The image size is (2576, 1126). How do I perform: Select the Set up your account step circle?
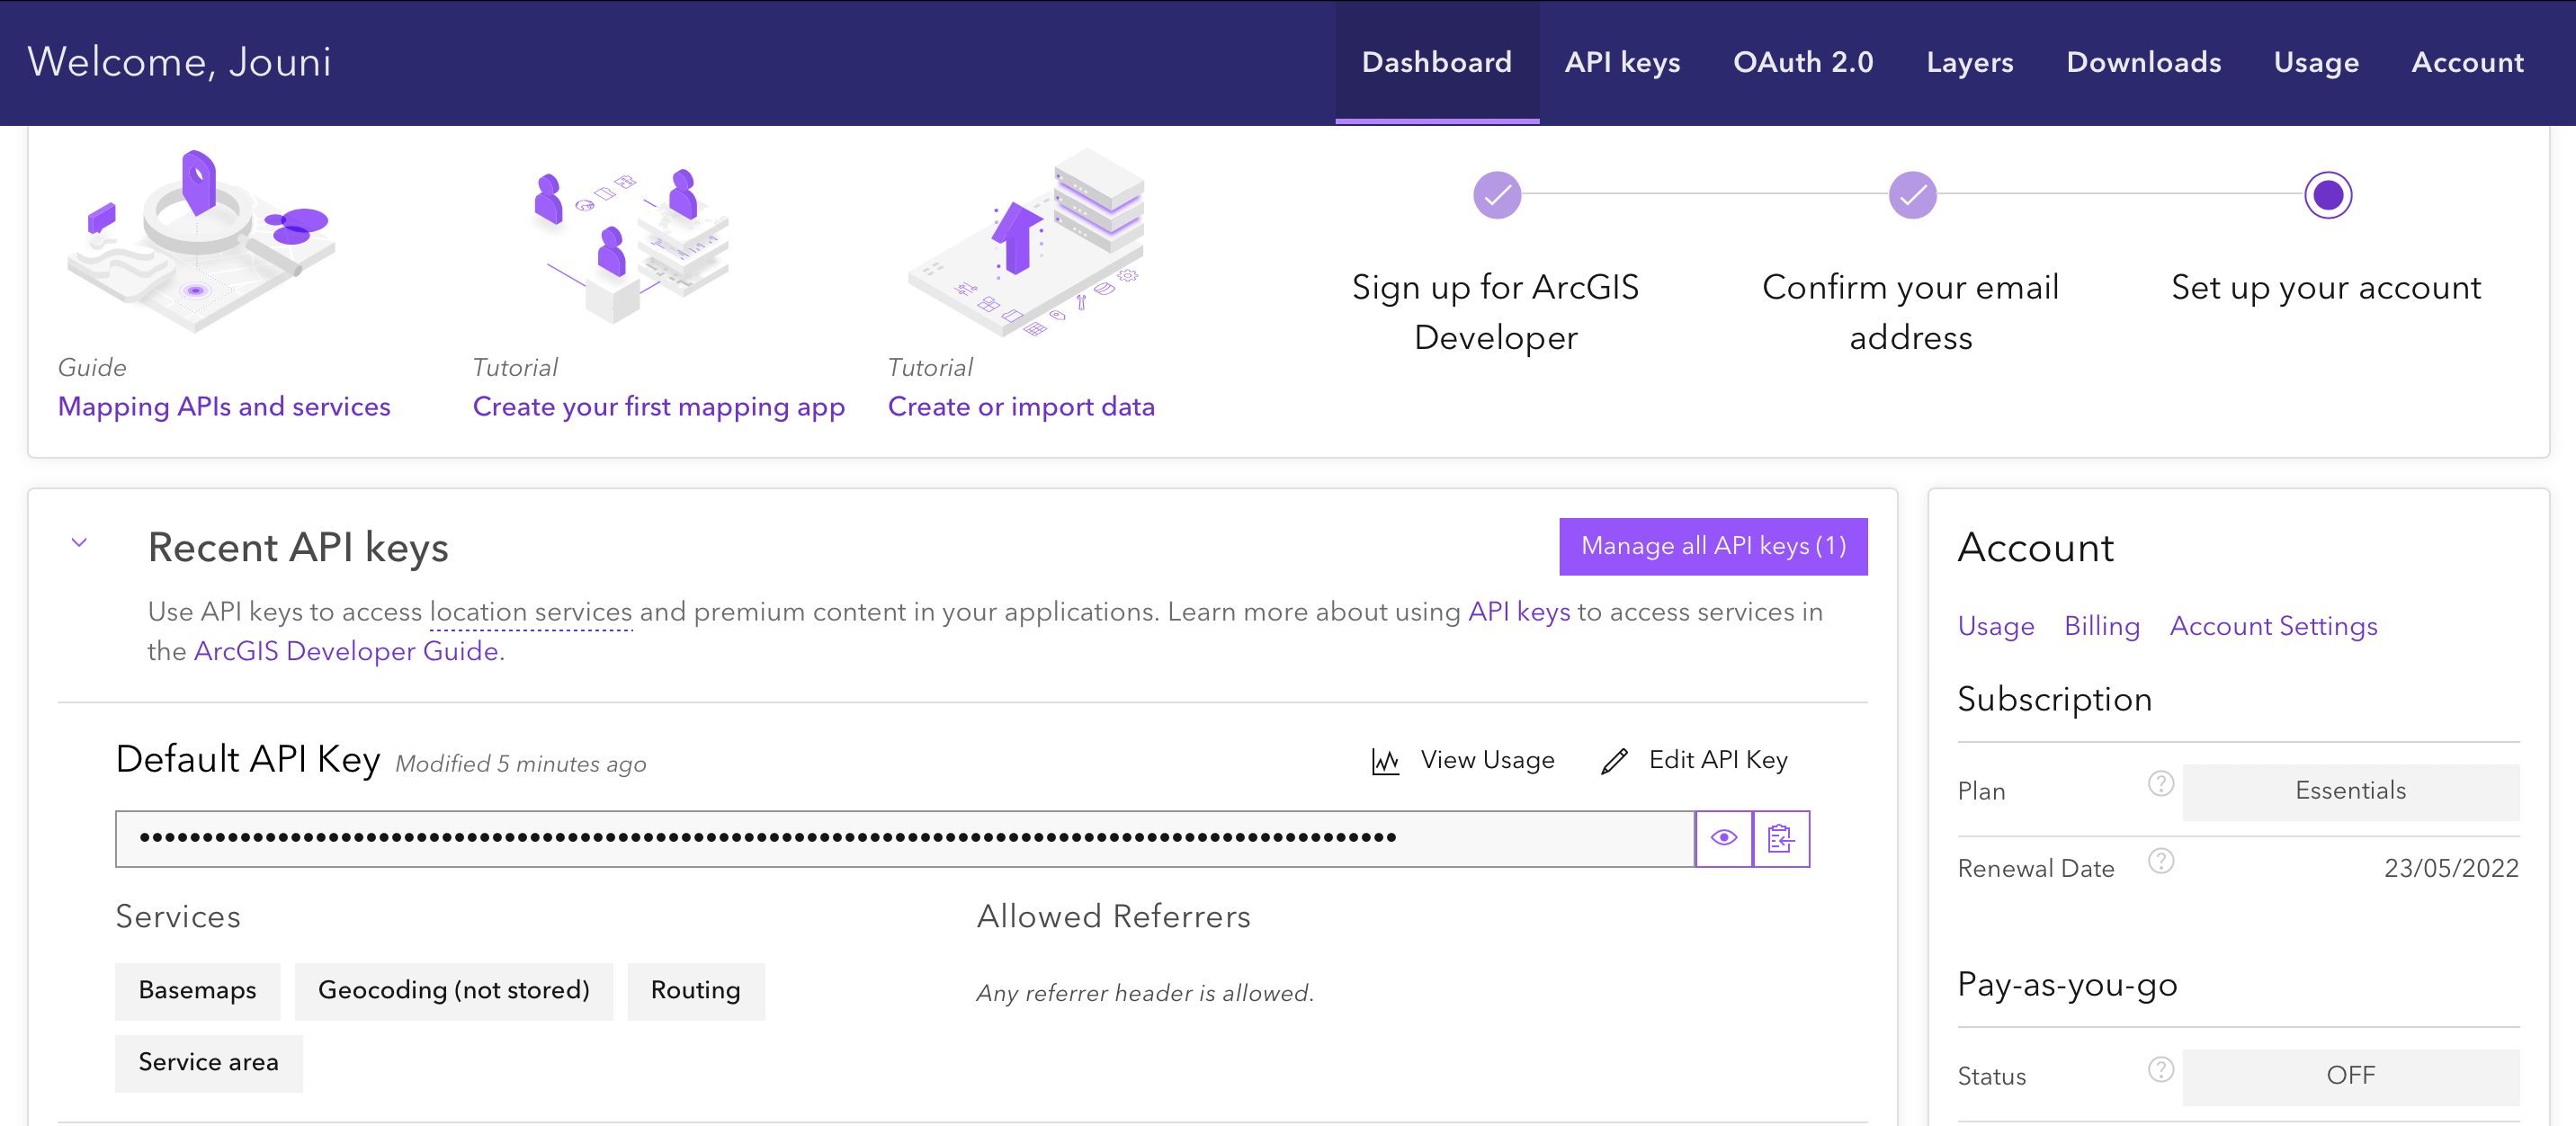(2327, 195)
